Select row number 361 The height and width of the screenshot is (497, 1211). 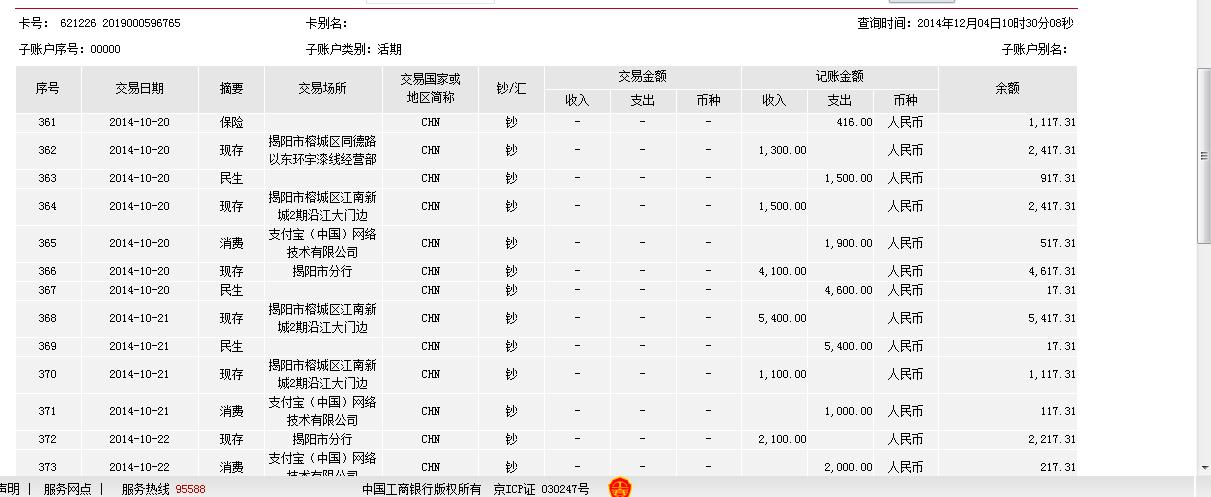point(48,122)
